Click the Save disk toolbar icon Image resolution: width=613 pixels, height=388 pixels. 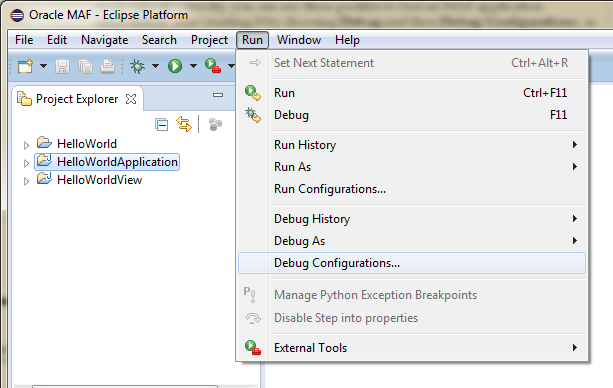click(63, 66)
